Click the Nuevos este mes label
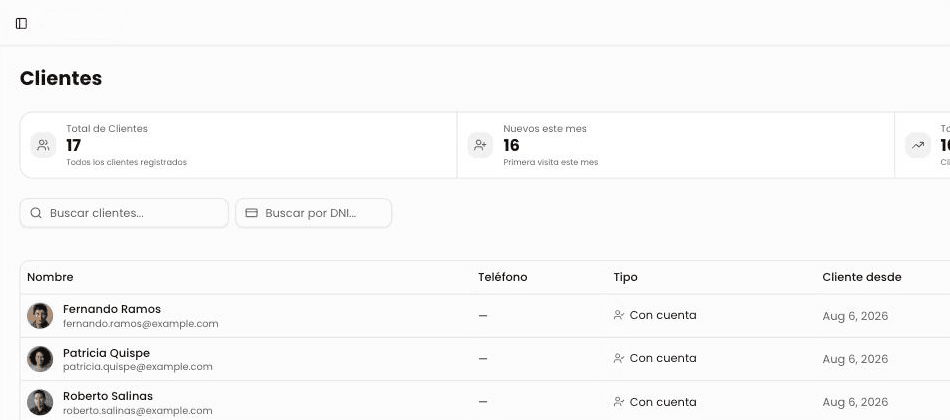 pos(545,128)
